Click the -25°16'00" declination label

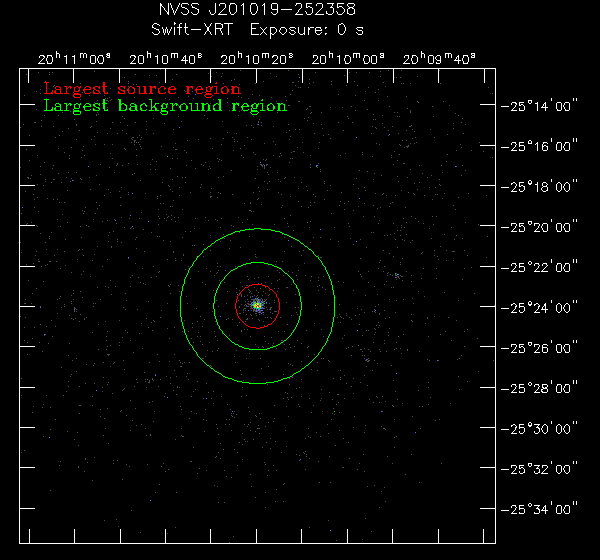[x=539, y=146]
